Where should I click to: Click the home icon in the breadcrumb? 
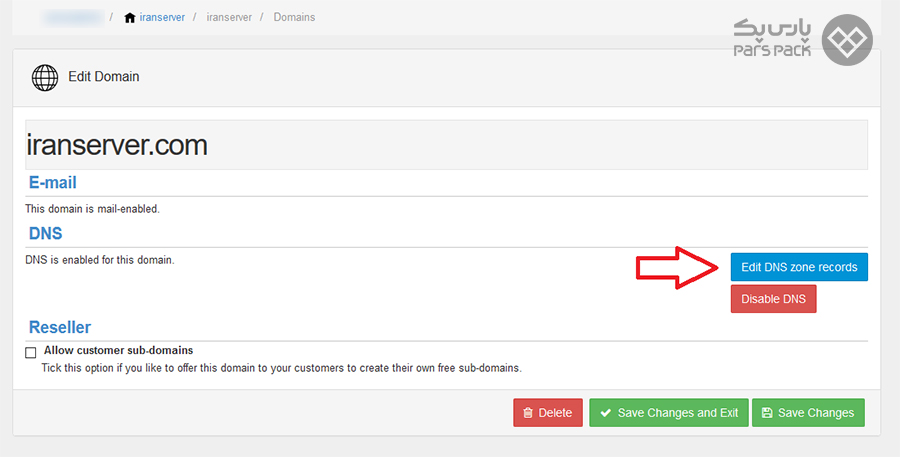[129, 18]
